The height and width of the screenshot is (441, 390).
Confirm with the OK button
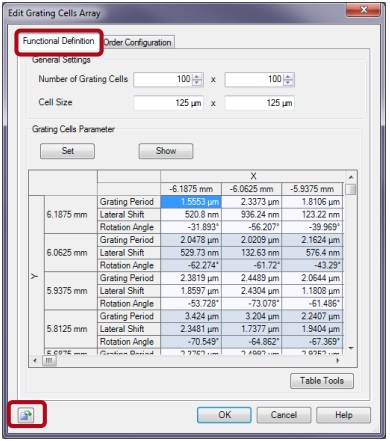224,415
